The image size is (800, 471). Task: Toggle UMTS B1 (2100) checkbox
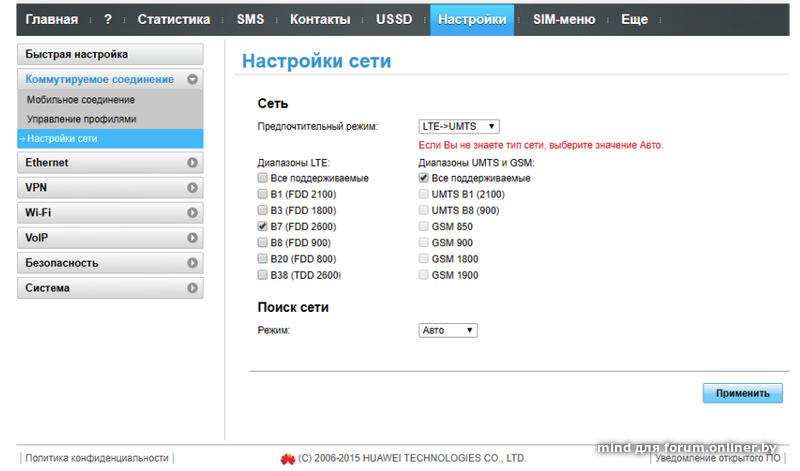[423, 194]
